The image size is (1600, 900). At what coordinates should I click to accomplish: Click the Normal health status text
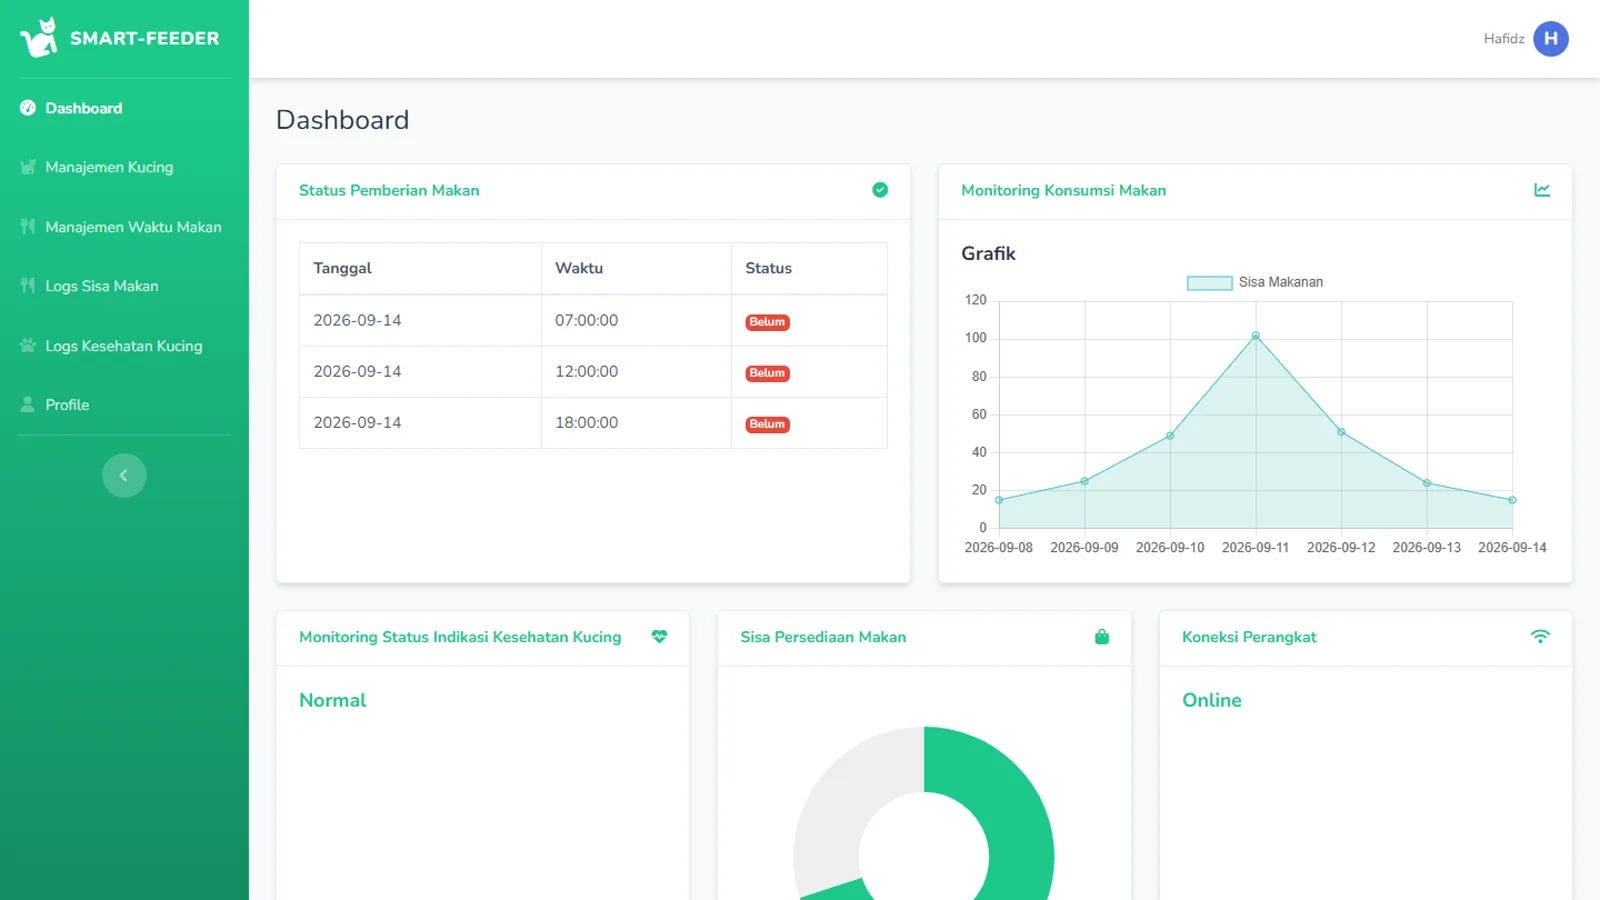[333, 700]
